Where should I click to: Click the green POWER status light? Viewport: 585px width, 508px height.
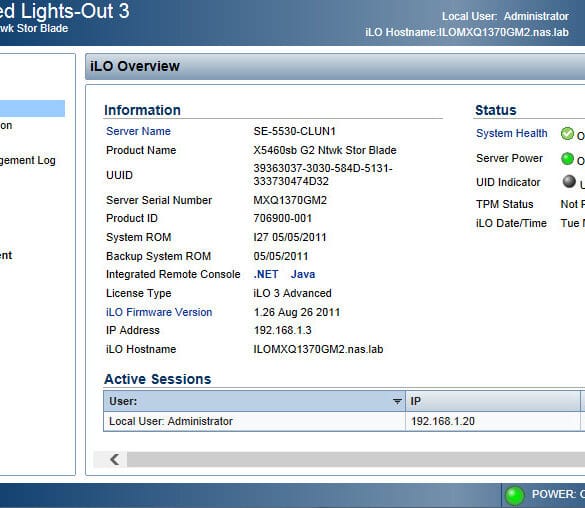514,495
